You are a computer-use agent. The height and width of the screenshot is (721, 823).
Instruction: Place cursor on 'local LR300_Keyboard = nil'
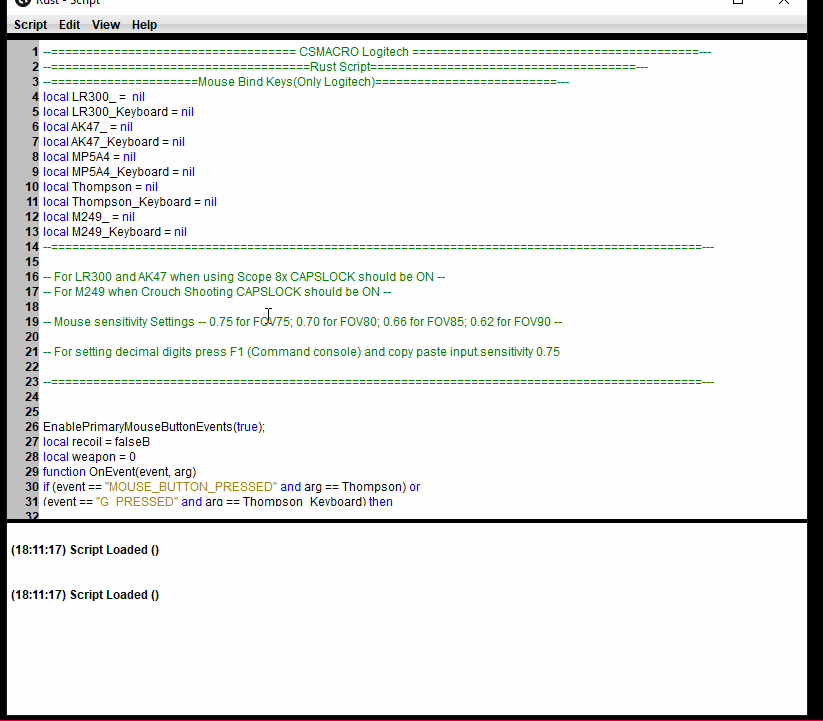(x=119, y=112)
